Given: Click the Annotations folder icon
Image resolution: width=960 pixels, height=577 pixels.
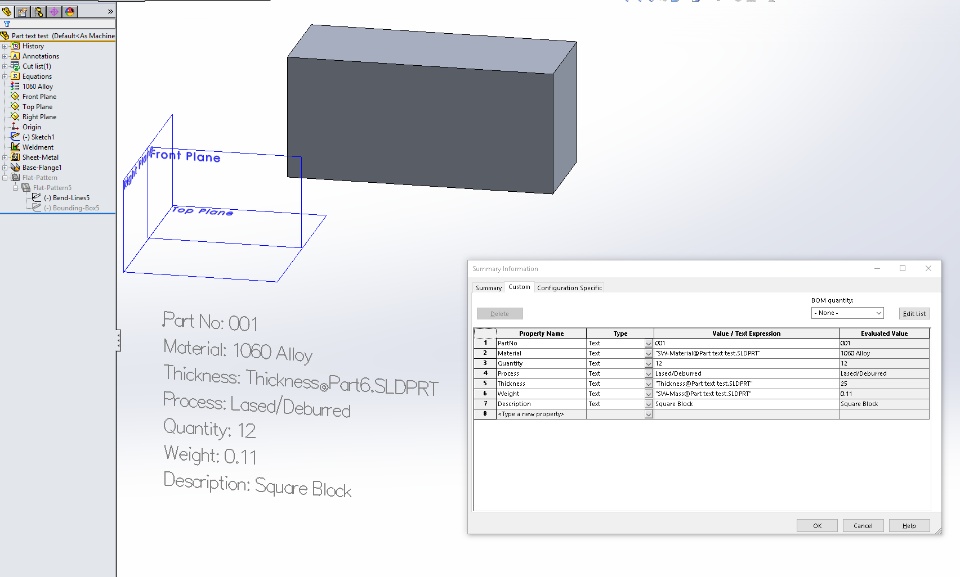Looking at the screenshot, I should coord(16,56).
